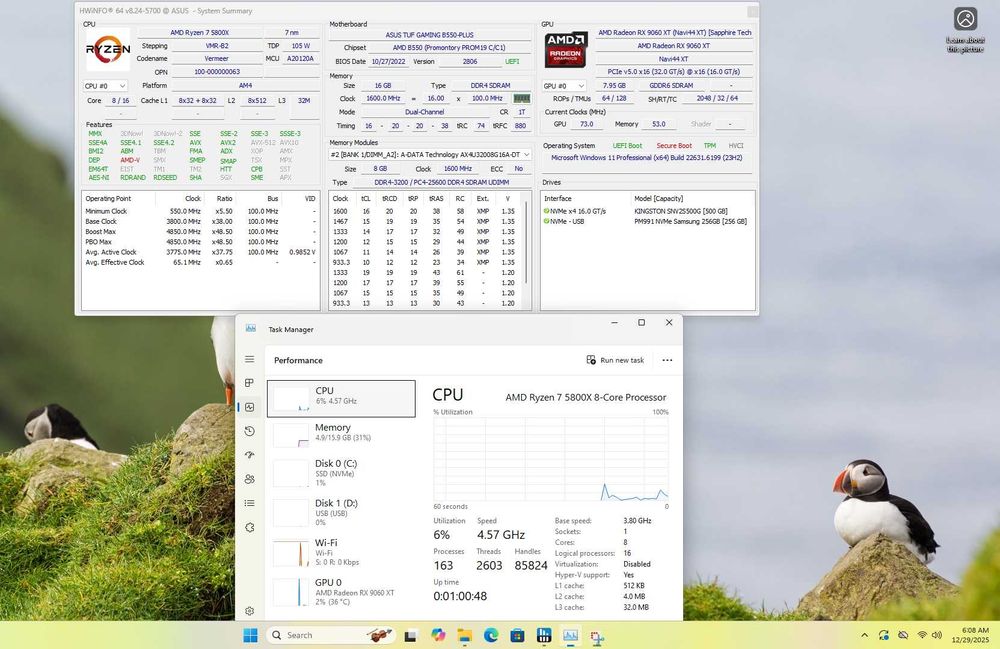1000x649 pixels.
Task: Click the Microsoft Windows 11 Professional build text
Action: coord(647,157)
